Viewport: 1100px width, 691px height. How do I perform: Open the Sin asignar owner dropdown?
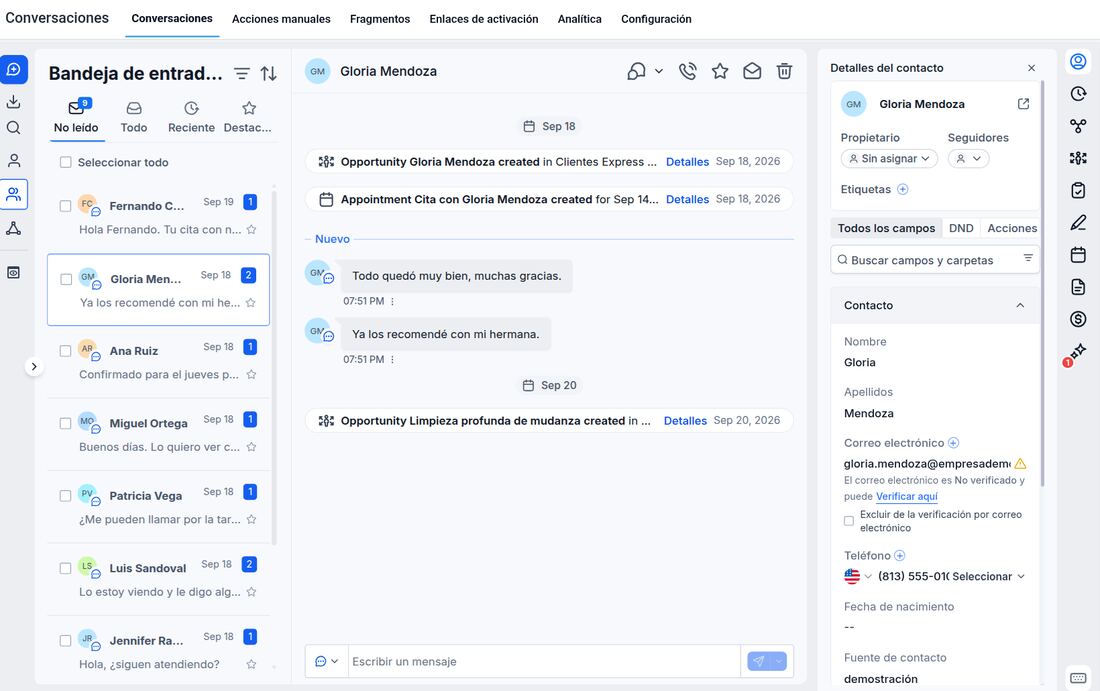[x=889, y=159]
